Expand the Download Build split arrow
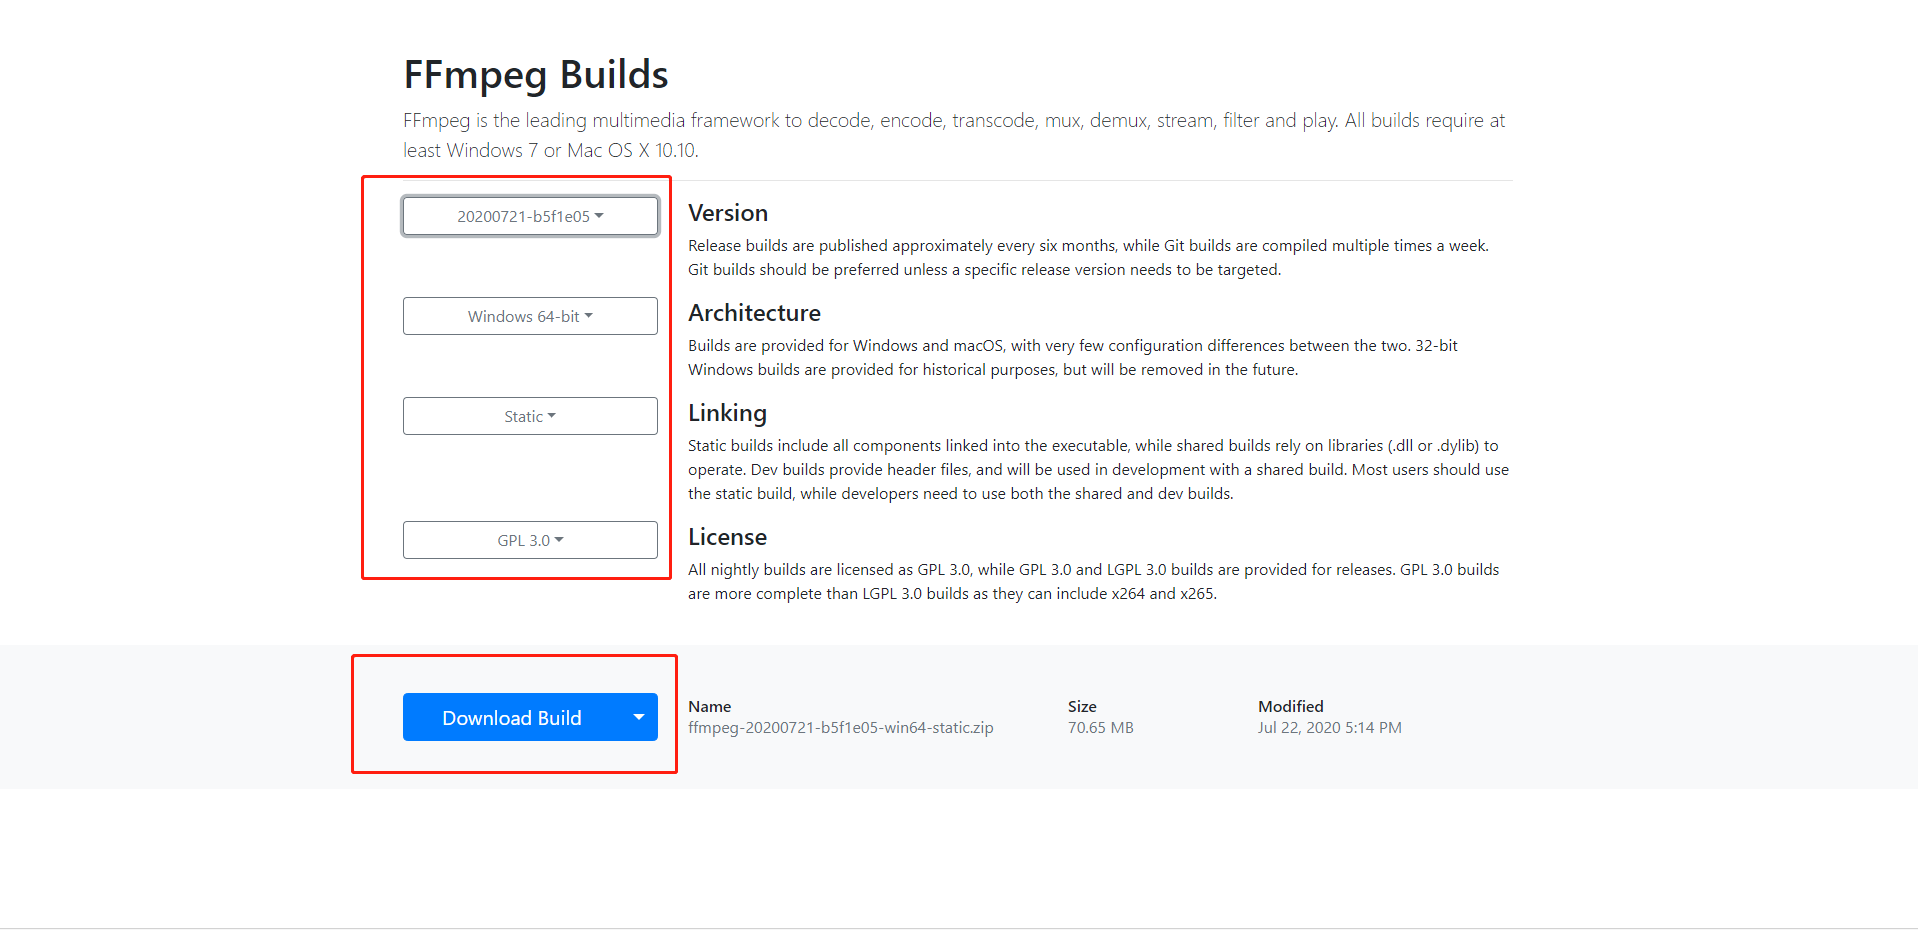The height and width of the screenshot is (930, 1918). coord(639,717)
